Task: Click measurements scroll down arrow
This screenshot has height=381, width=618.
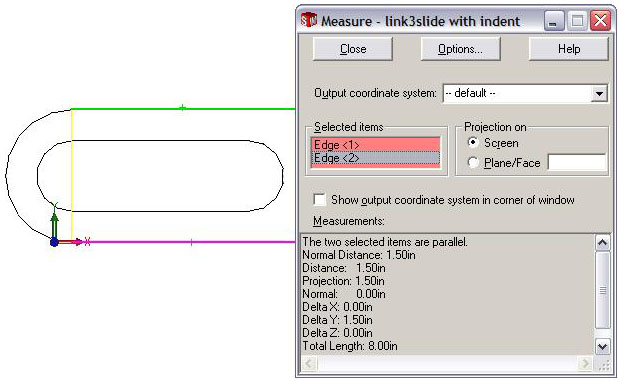Action: [602, 347]
